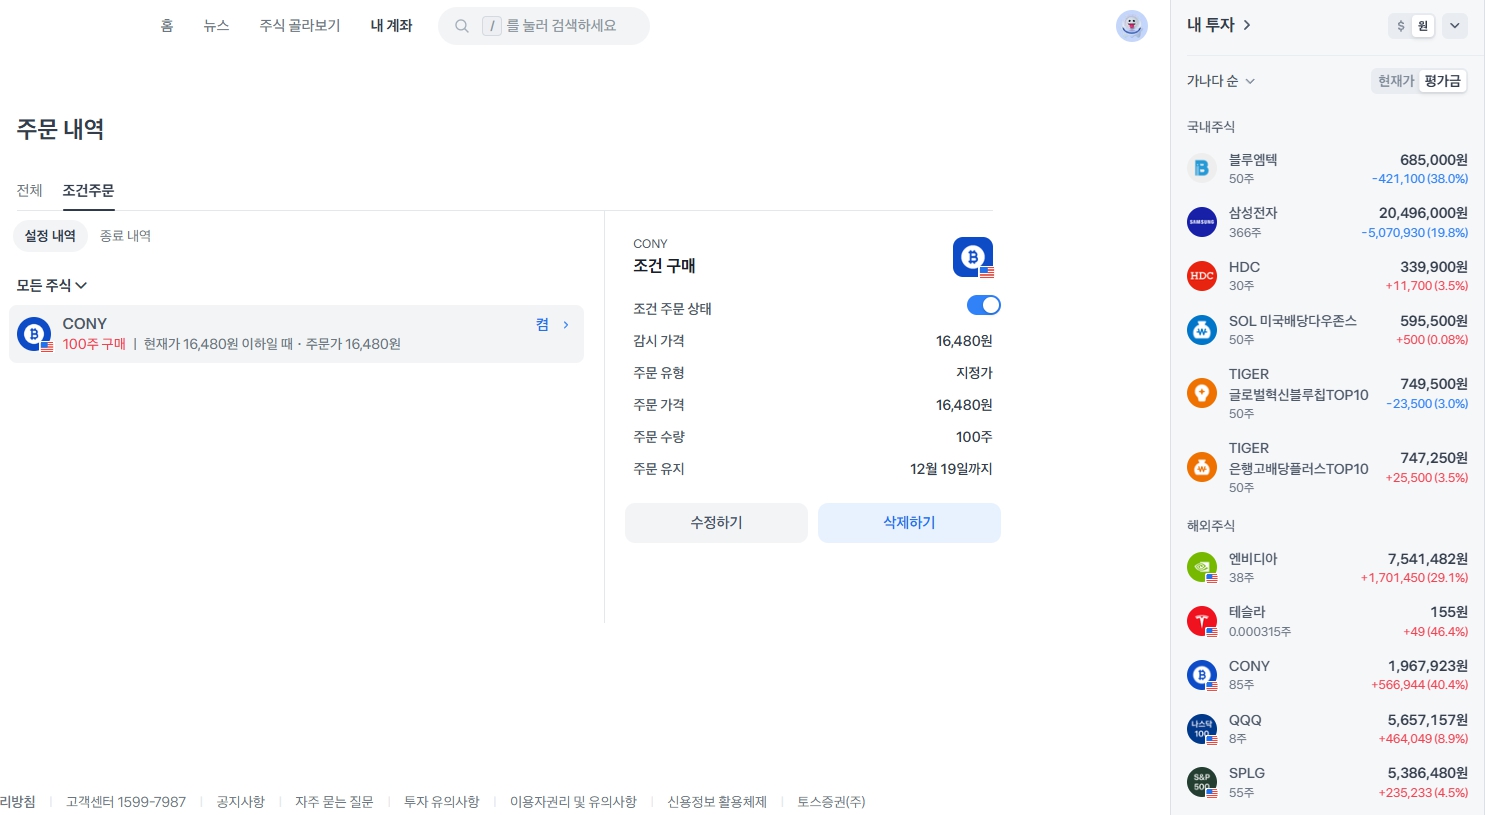Viewport: 1485px width, 815px height.
Task: Open 자주 묻는 질문 footer link
Action: click(x=334, y=802)
